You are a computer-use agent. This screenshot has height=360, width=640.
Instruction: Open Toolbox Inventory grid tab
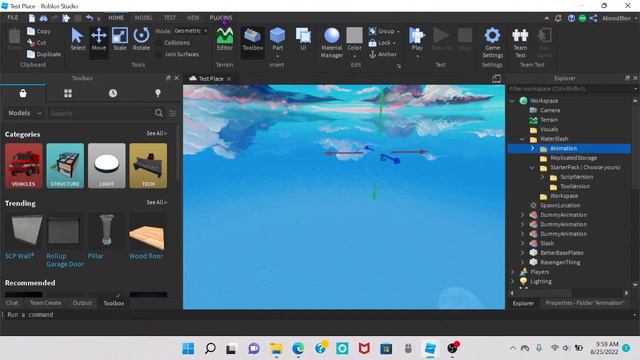(x=68, y=93)
